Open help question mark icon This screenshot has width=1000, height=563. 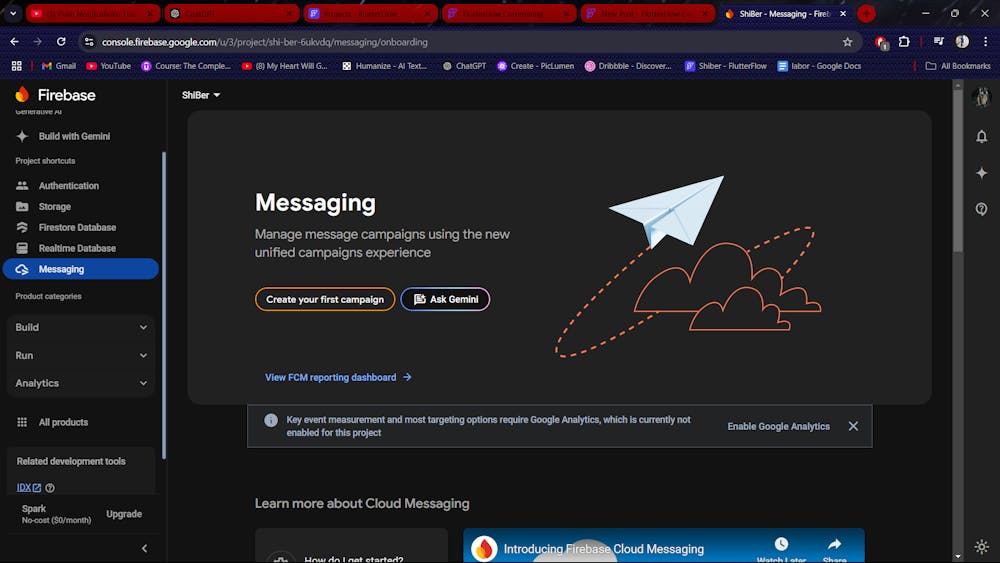pos(982,209)
